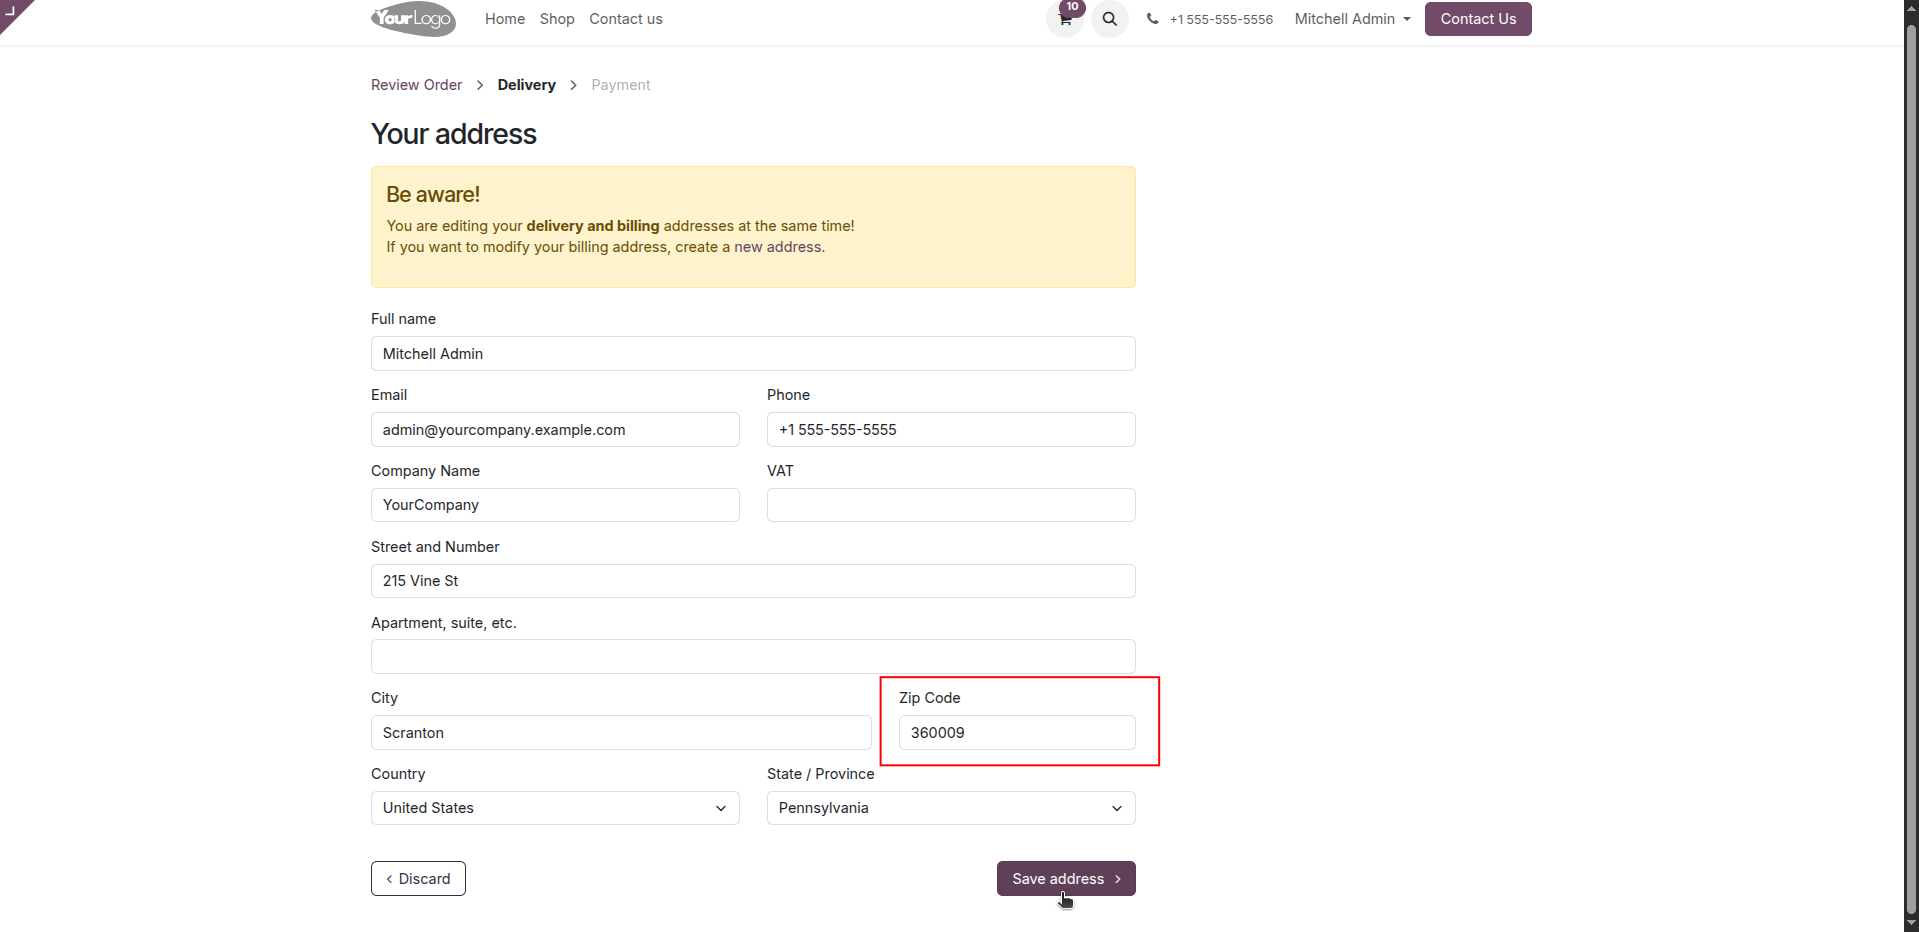Click the Street and Number field
Image resolution: width=1919 pixels, height=932 pixels.
point(753,581)
